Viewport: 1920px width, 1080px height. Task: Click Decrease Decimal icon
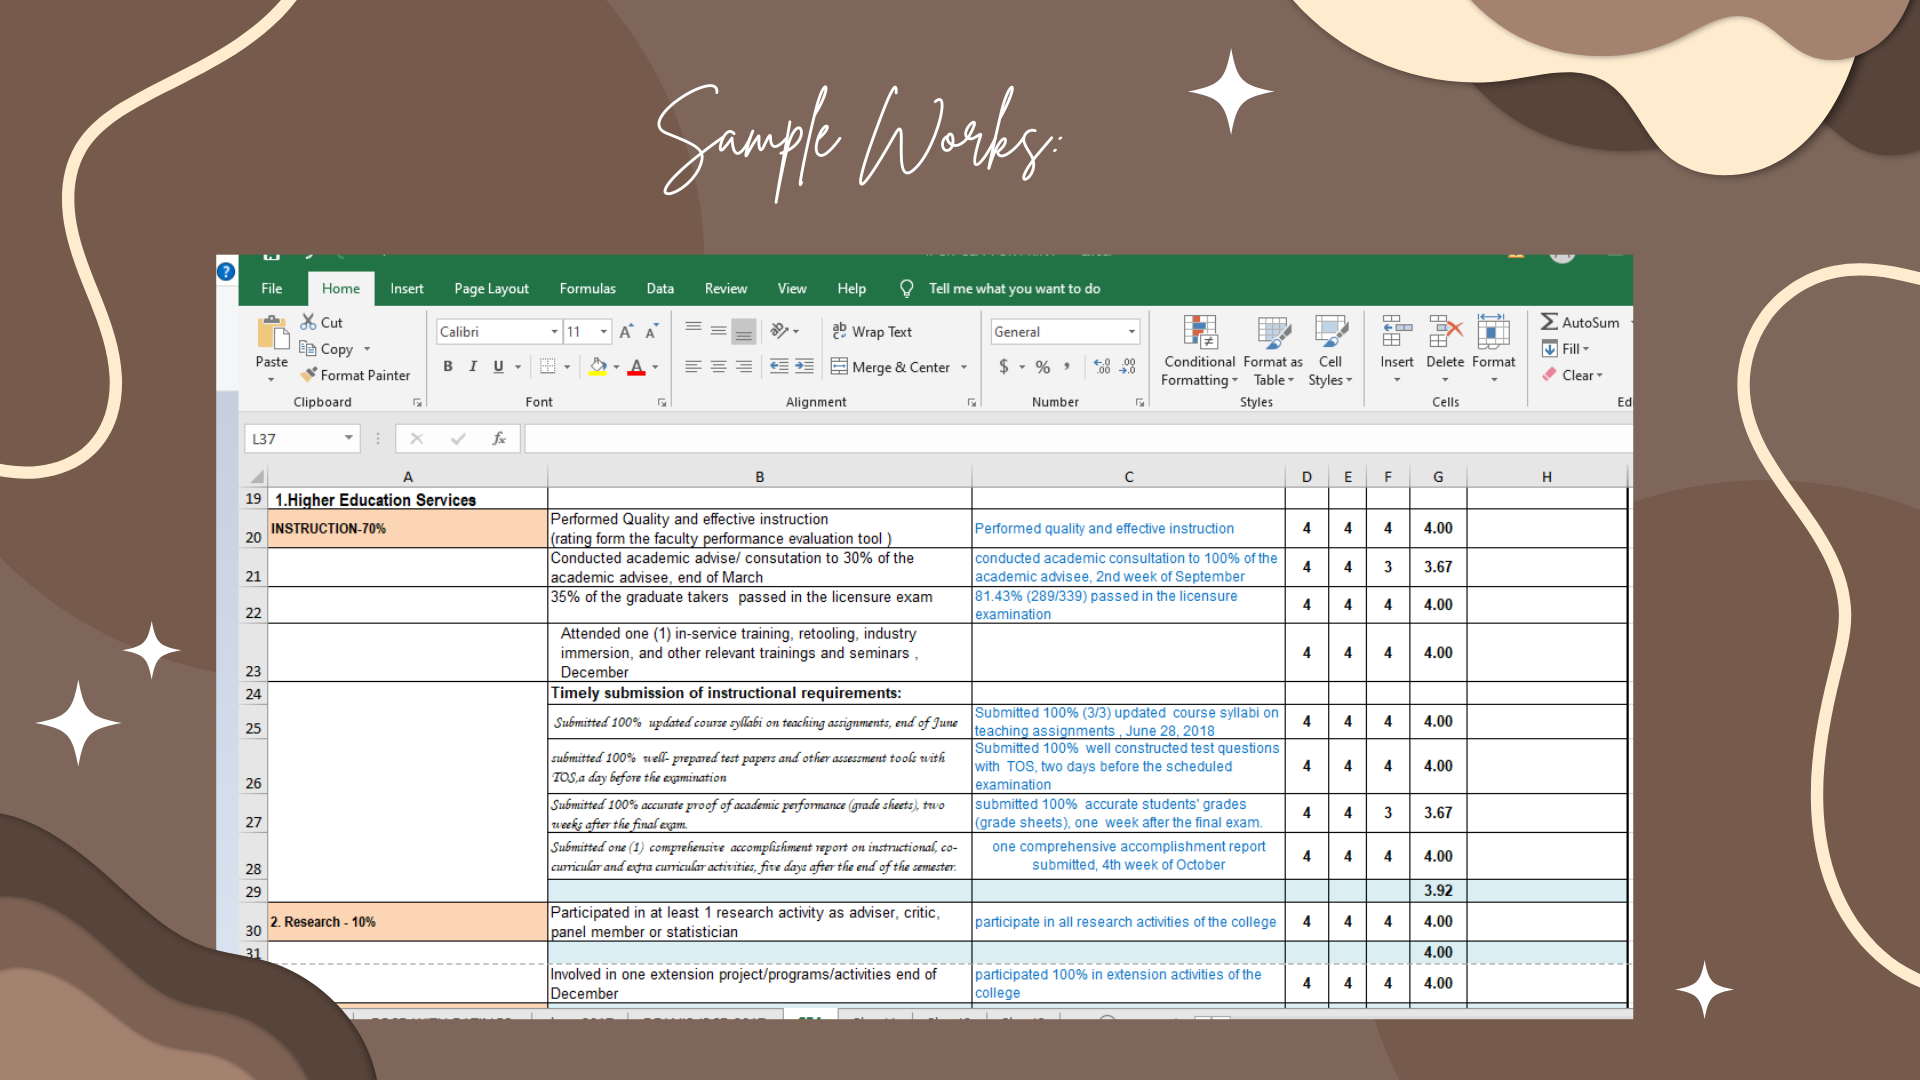click(1128, 367)
